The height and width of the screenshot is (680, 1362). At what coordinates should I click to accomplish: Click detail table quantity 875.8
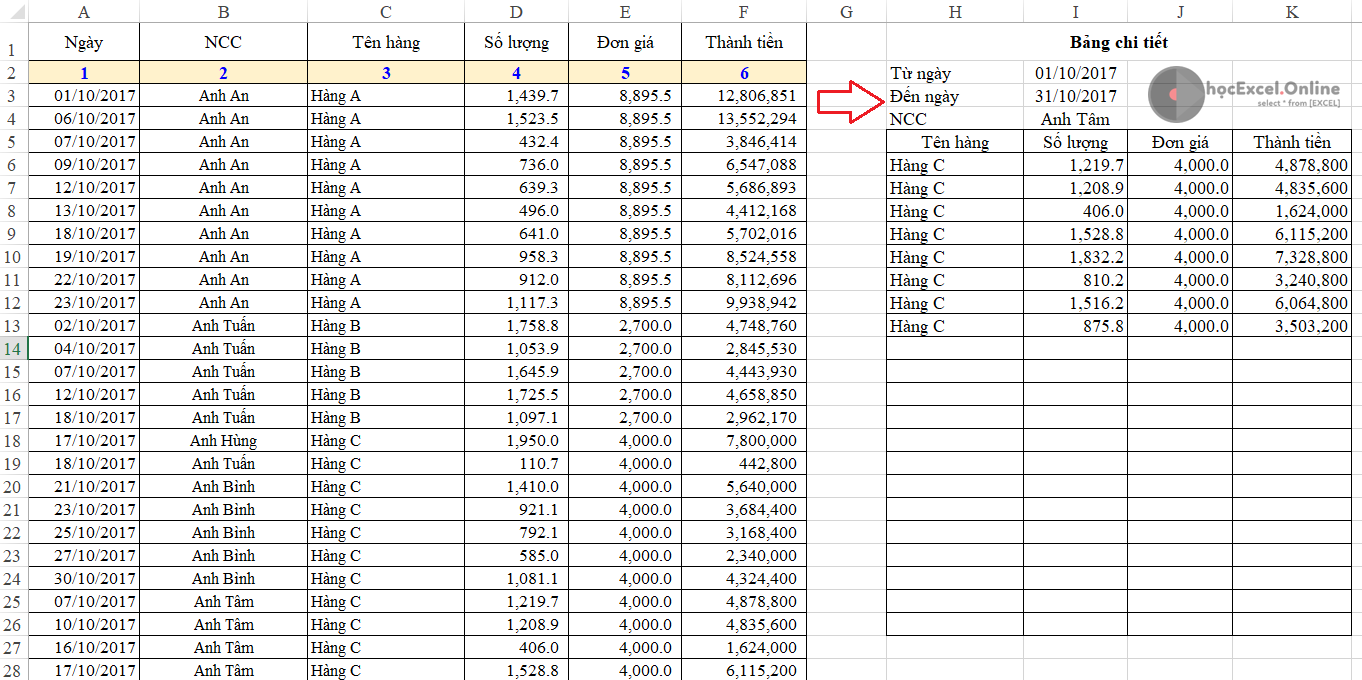coord(1076,326)
